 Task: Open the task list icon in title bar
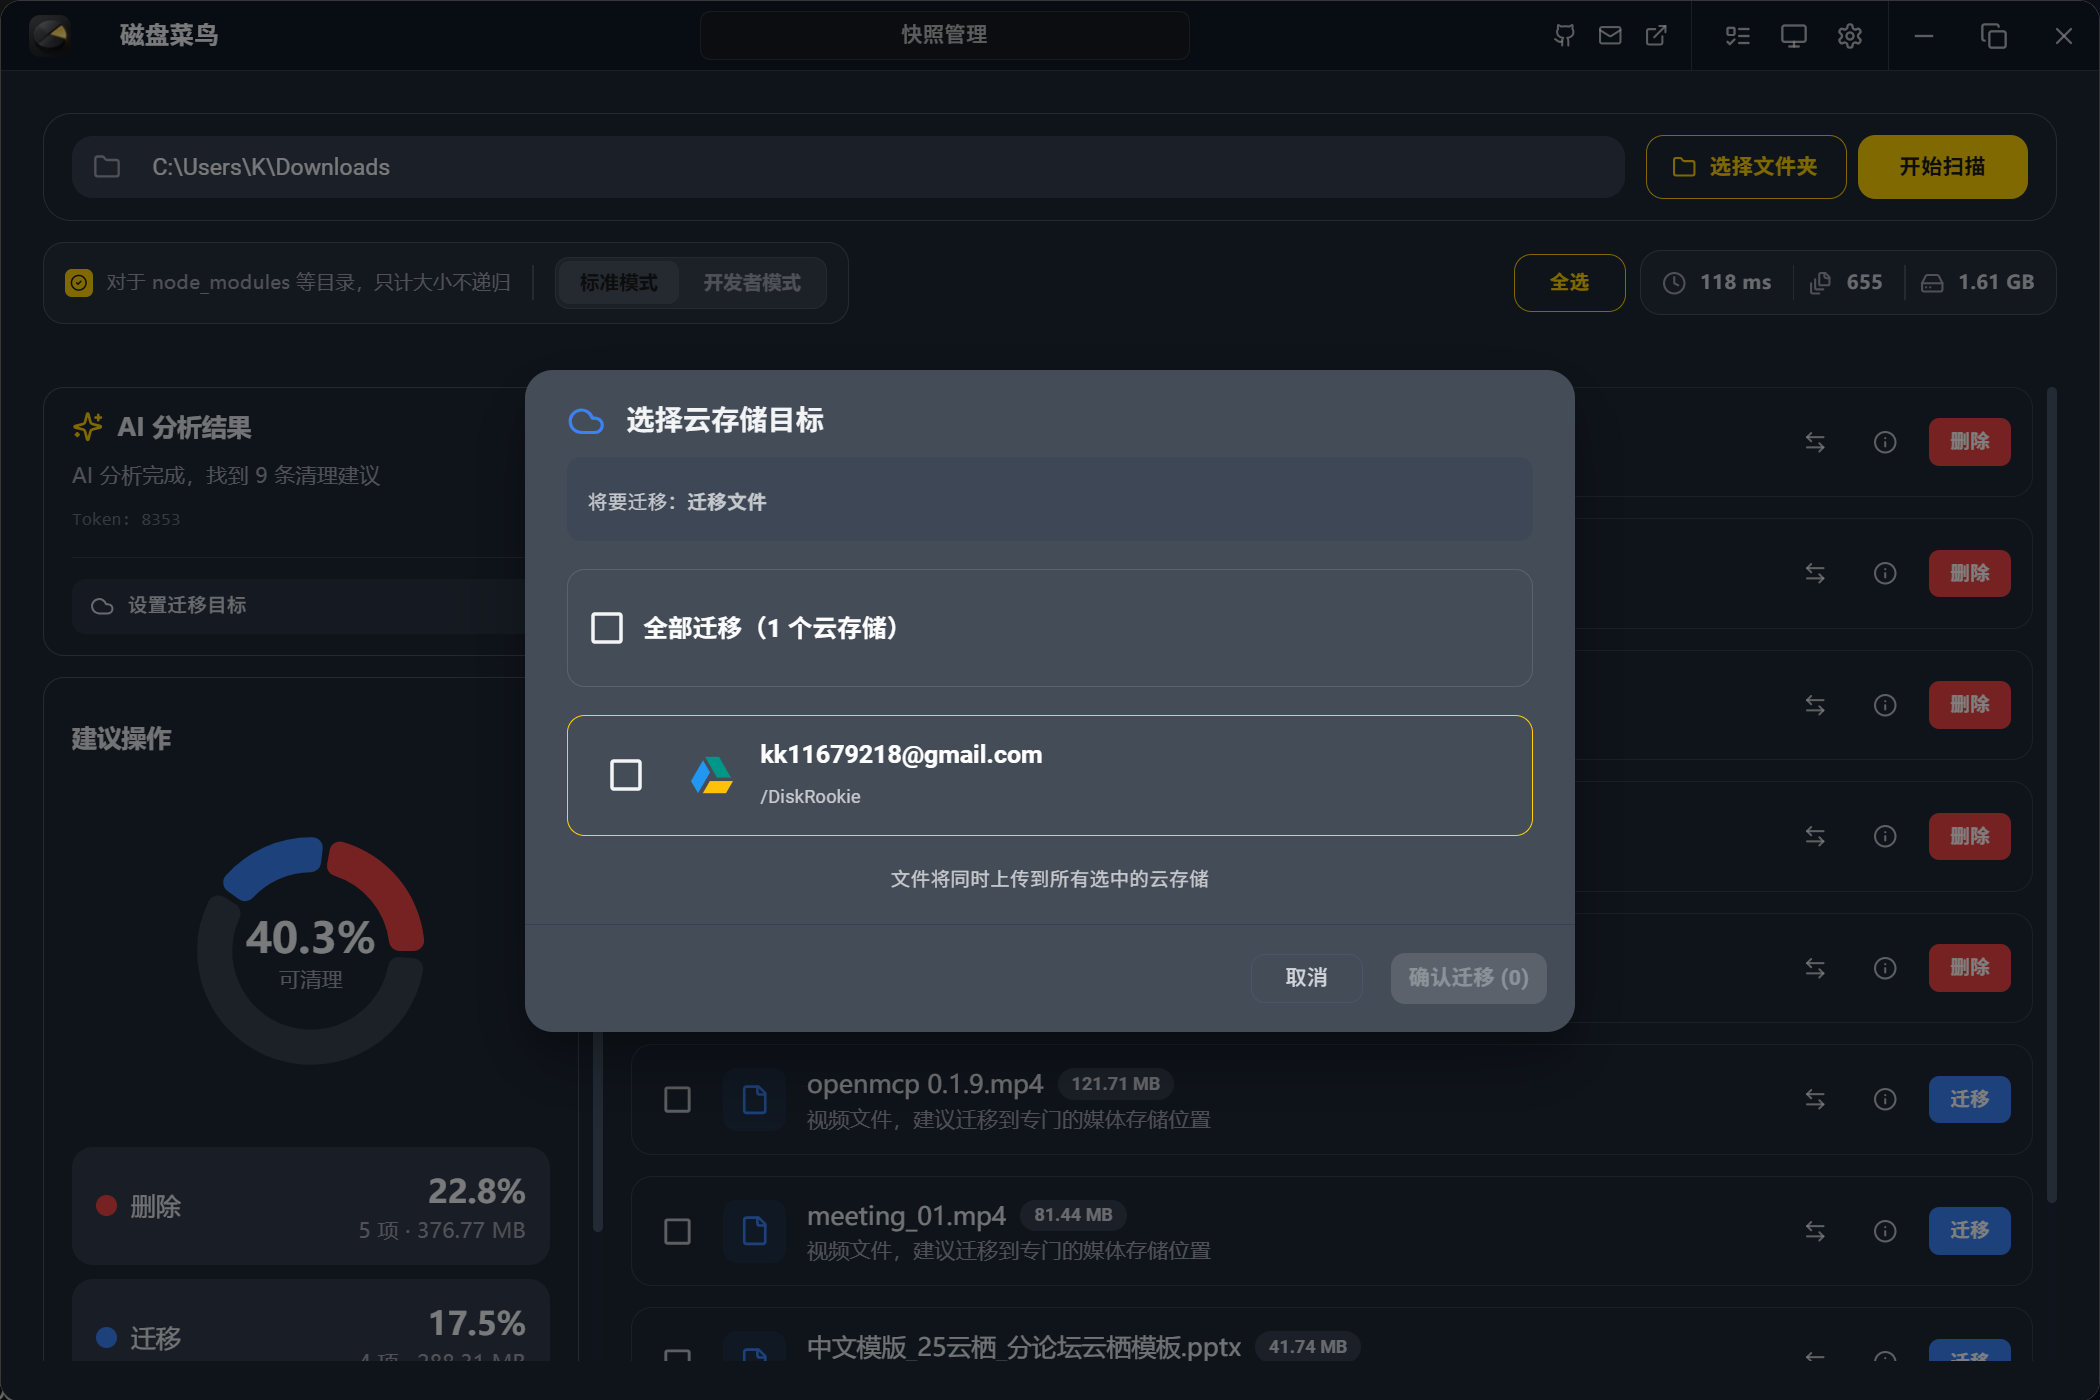click(1737, 35)
